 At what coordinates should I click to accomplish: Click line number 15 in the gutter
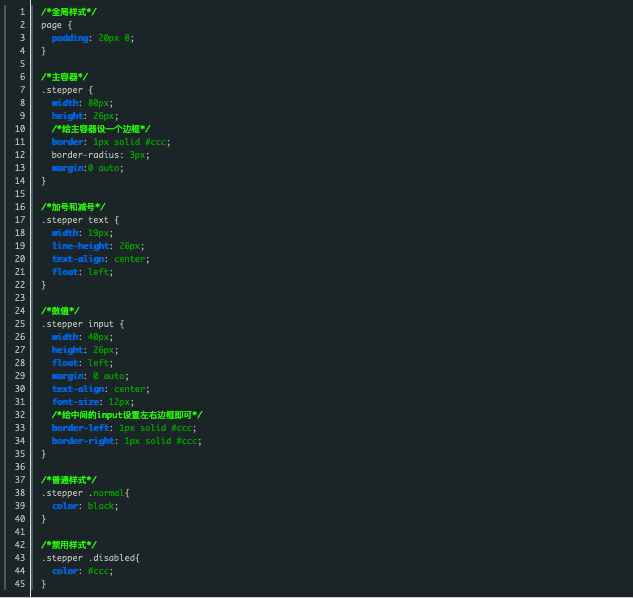pos(19,193)
